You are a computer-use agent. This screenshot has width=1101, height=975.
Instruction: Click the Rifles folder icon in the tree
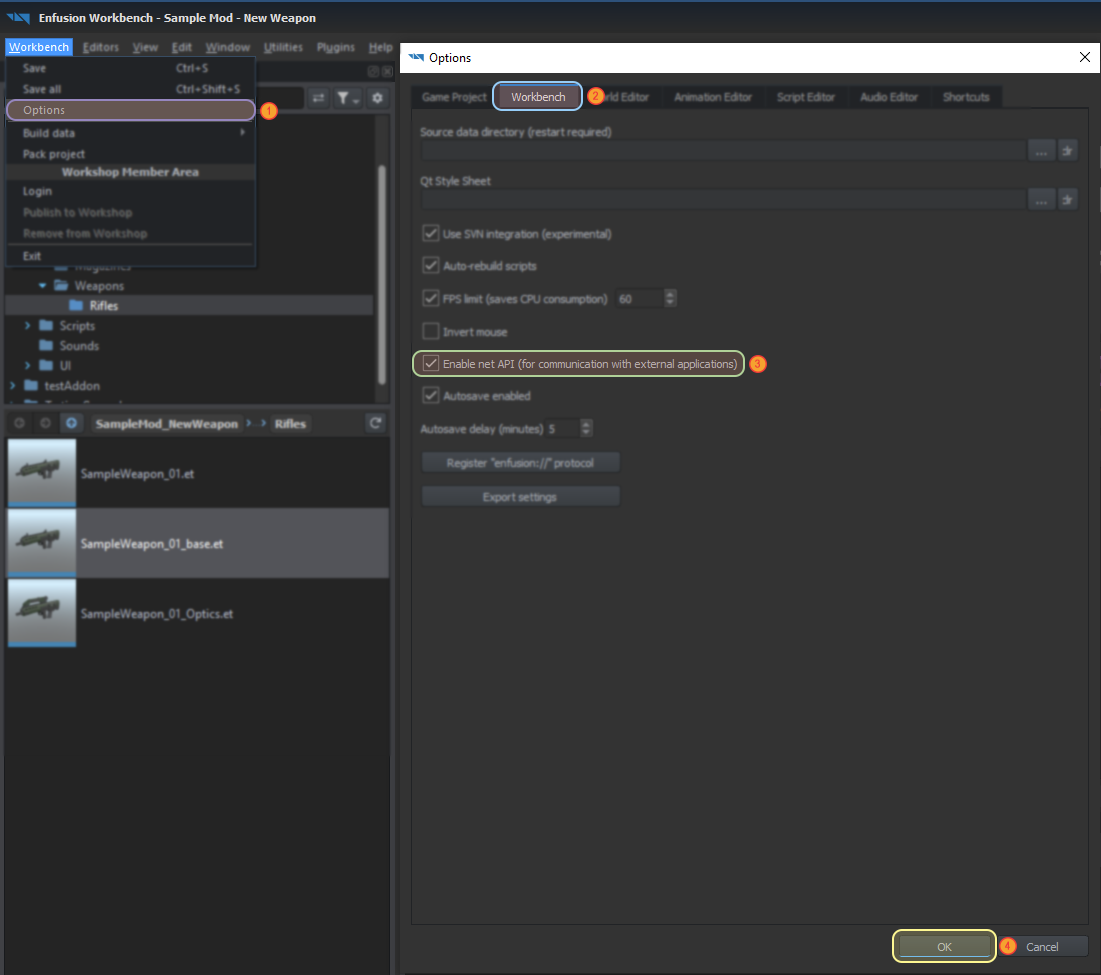pos(77,305)
